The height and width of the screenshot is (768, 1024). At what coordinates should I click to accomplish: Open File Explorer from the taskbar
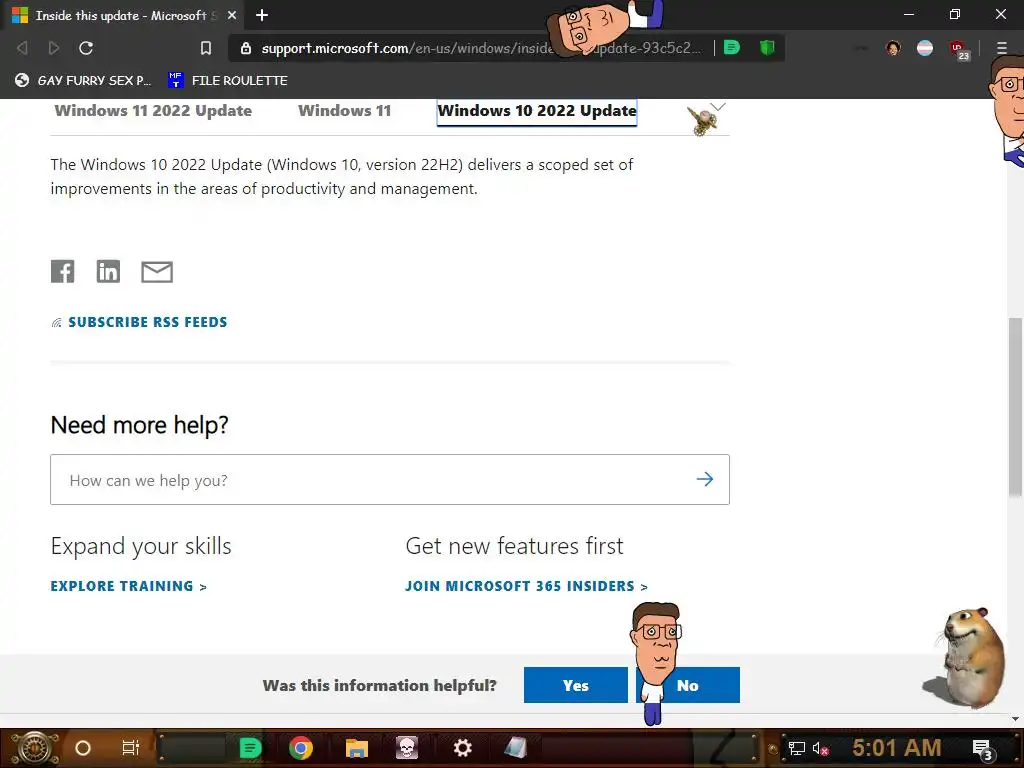[357, 748]
